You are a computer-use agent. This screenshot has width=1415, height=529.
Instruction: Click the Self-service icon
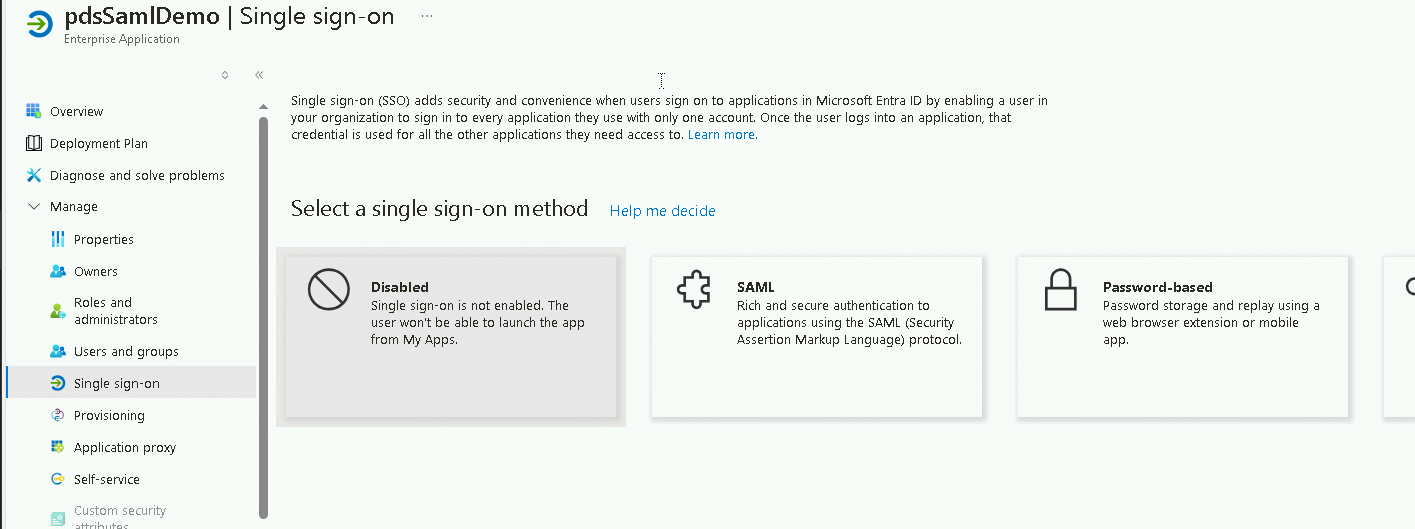[x=58, y=479]
